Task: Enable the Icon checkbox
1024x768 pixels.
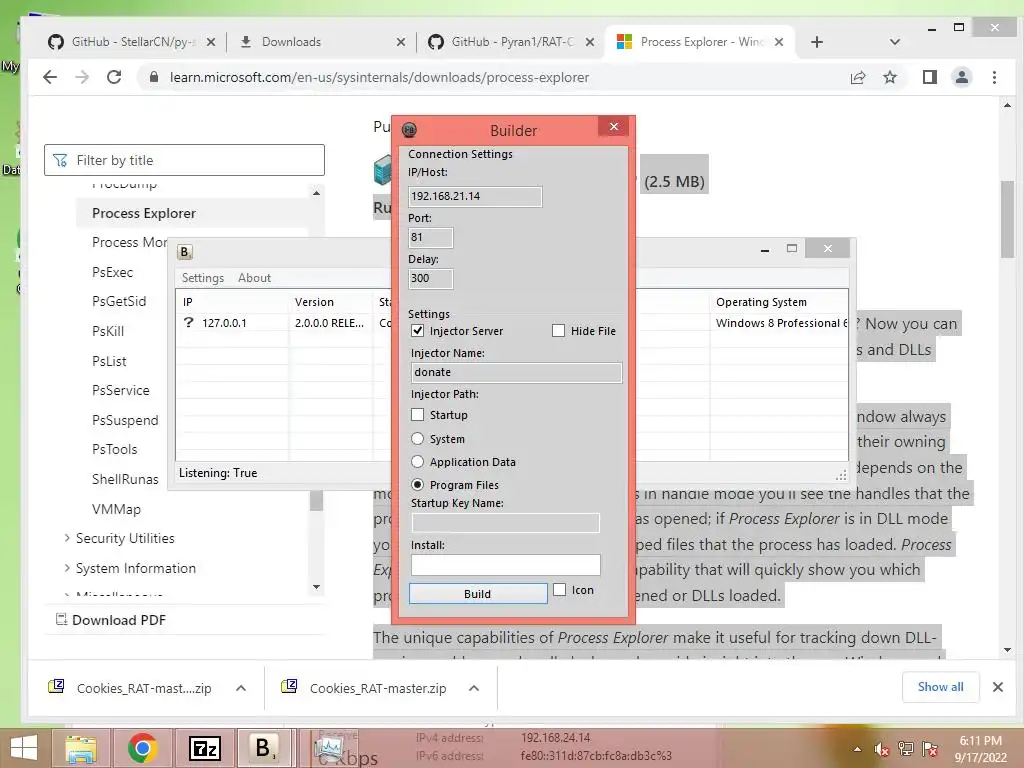Action: point(560,590)
